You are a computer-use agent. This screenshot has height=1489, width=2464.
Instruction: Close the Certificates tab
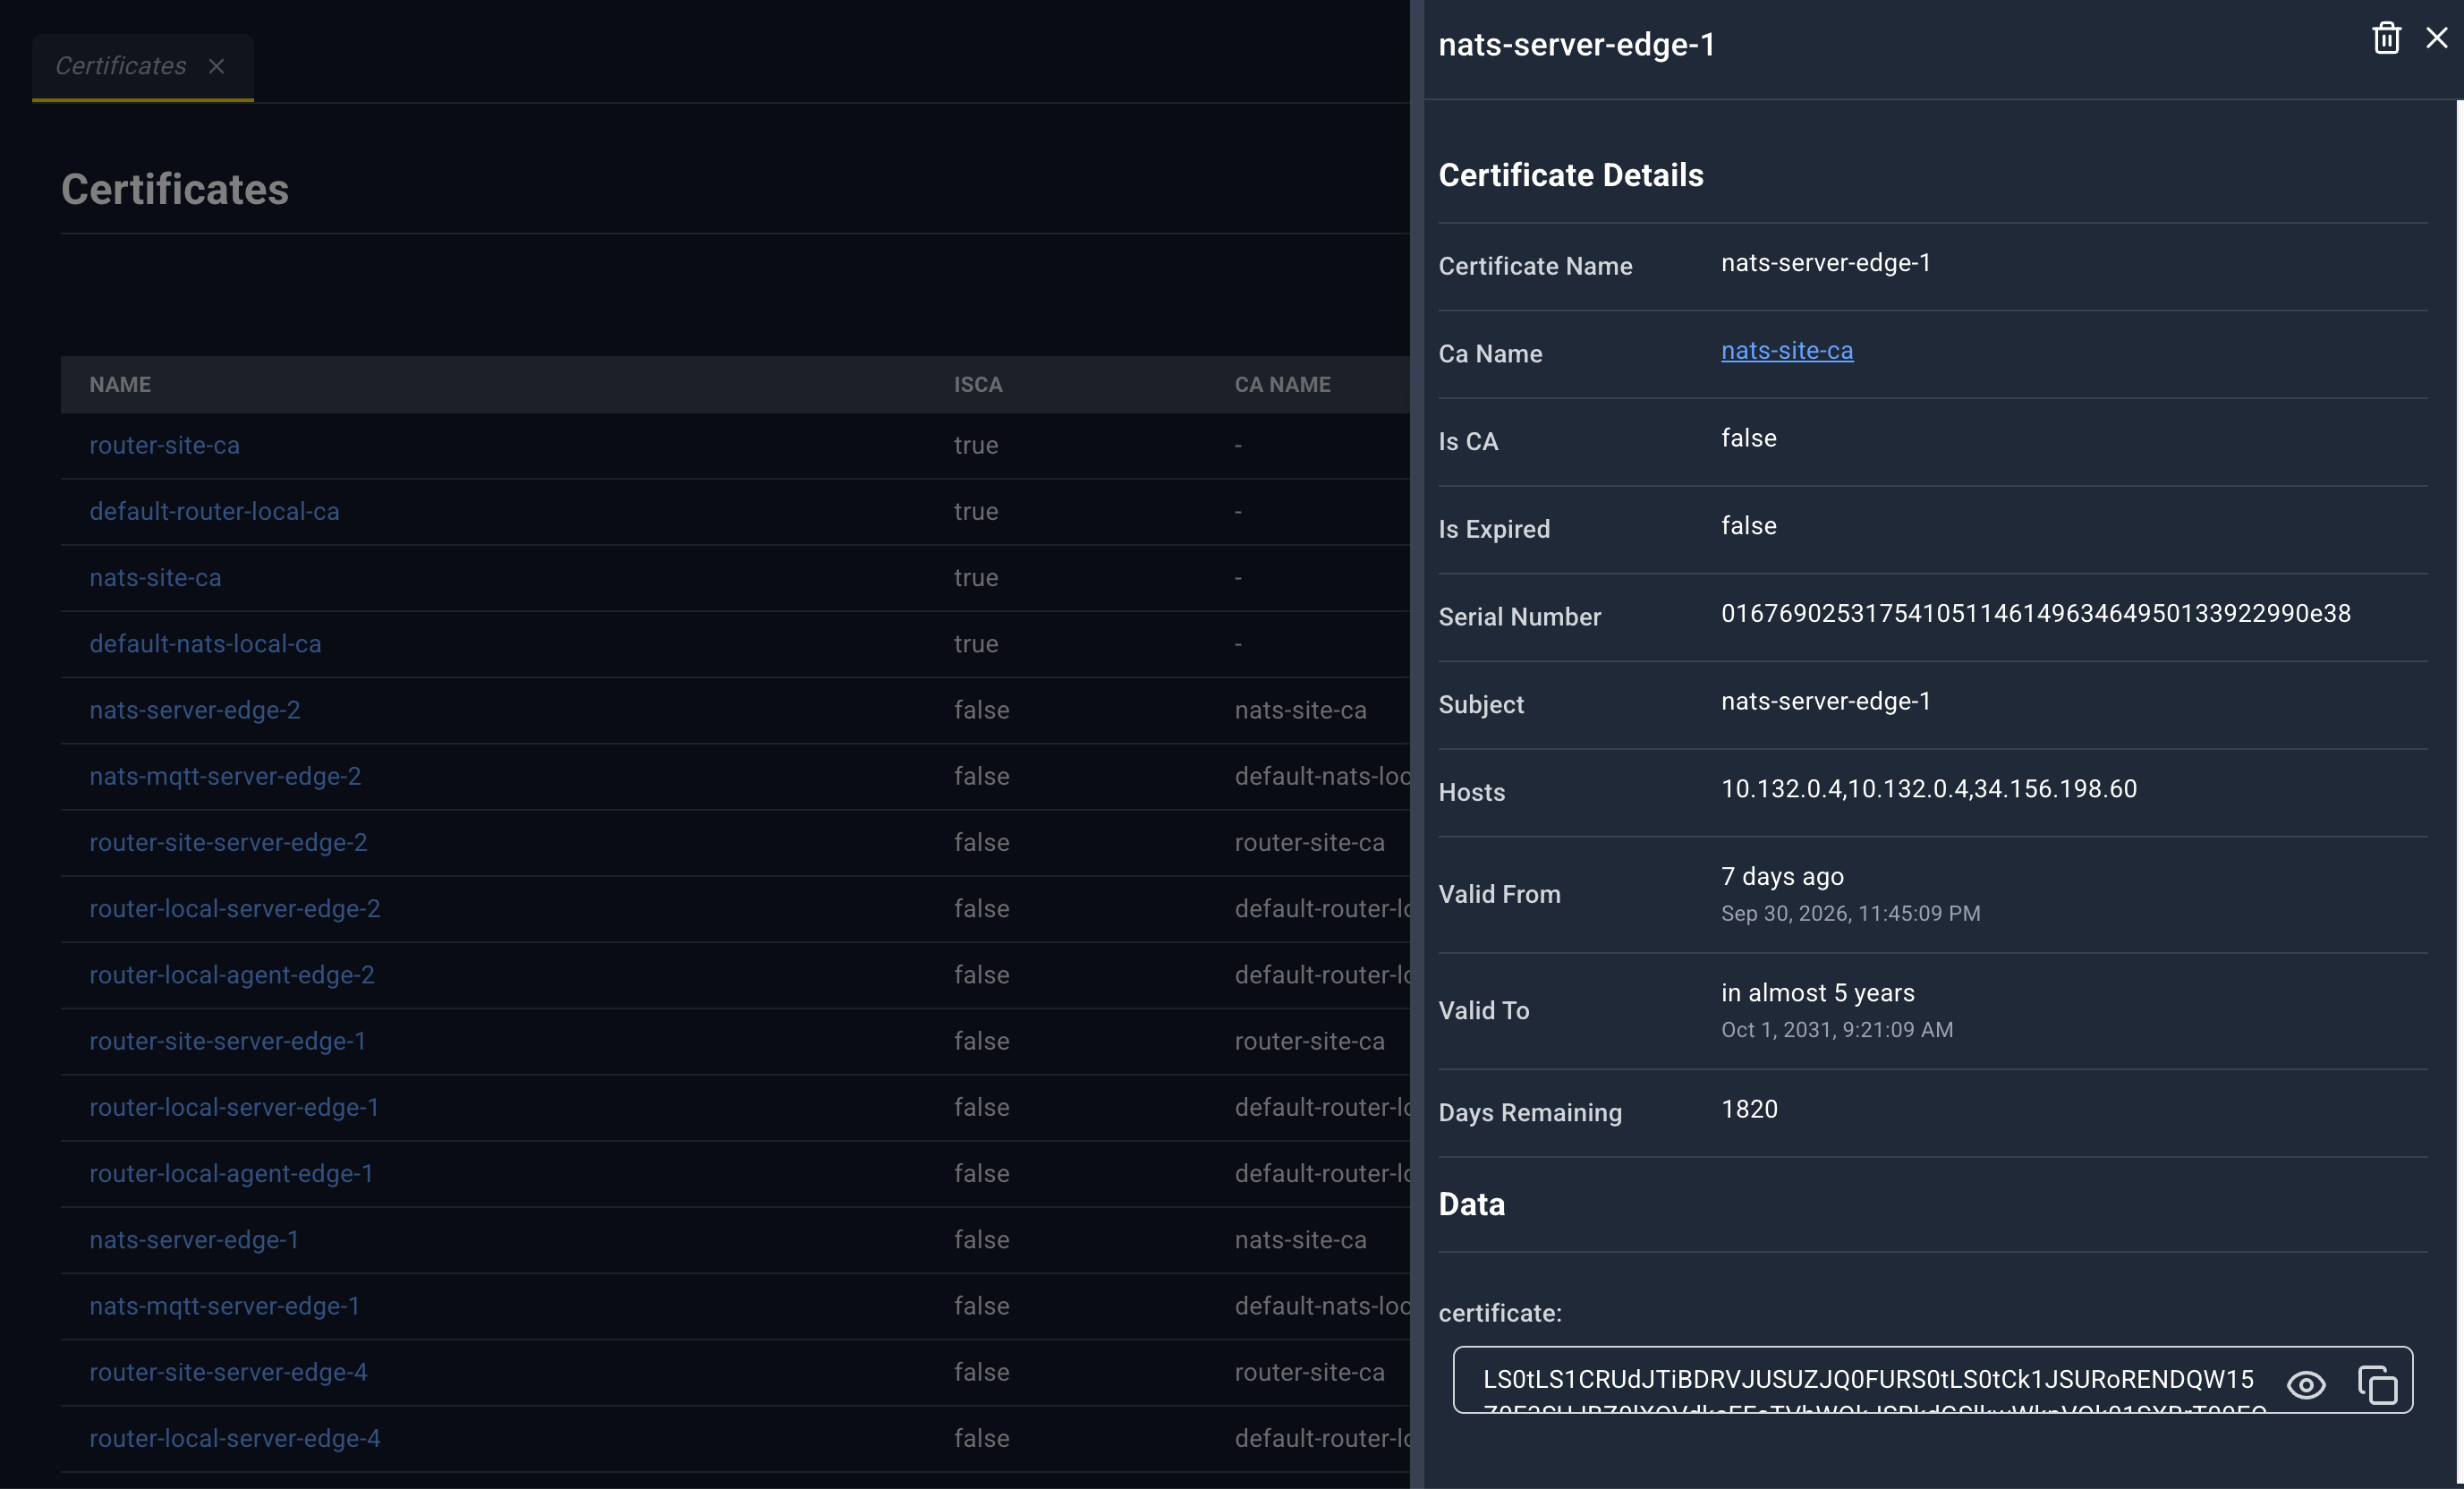tap(216, 66)
